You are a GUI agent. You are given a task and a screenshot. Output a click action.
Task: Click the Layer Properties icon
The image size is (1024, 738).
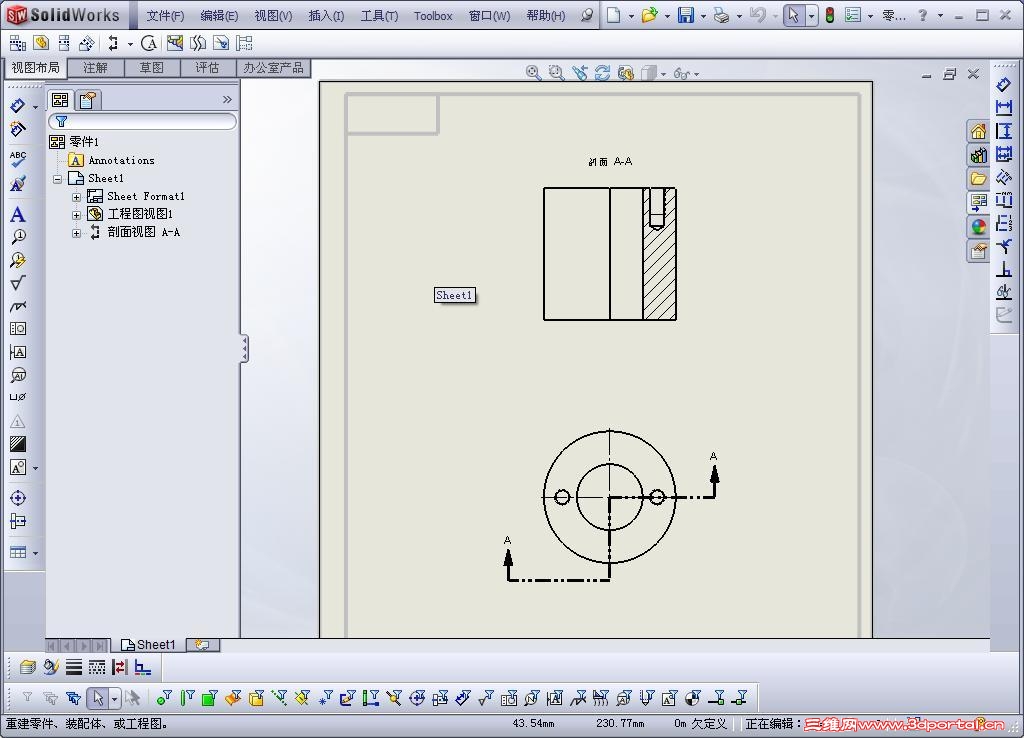27,667
